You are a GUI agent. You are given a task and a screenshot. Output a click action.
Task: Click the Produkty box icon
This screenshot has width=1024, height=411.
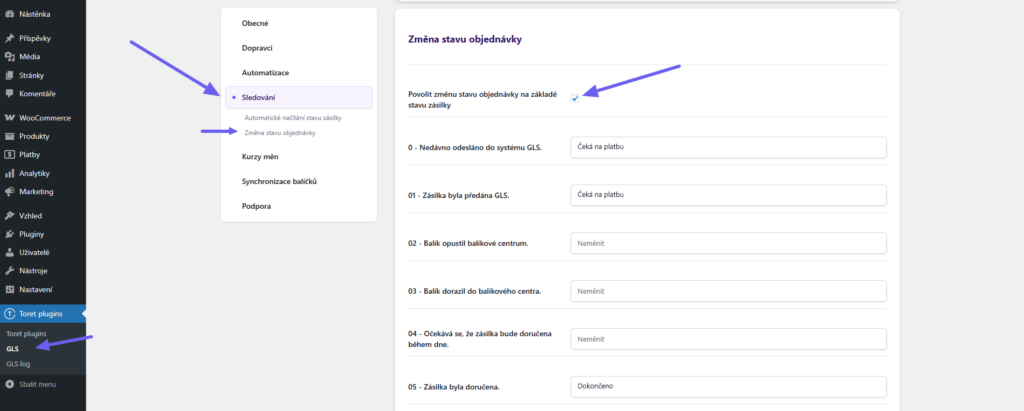pos(9,137)
